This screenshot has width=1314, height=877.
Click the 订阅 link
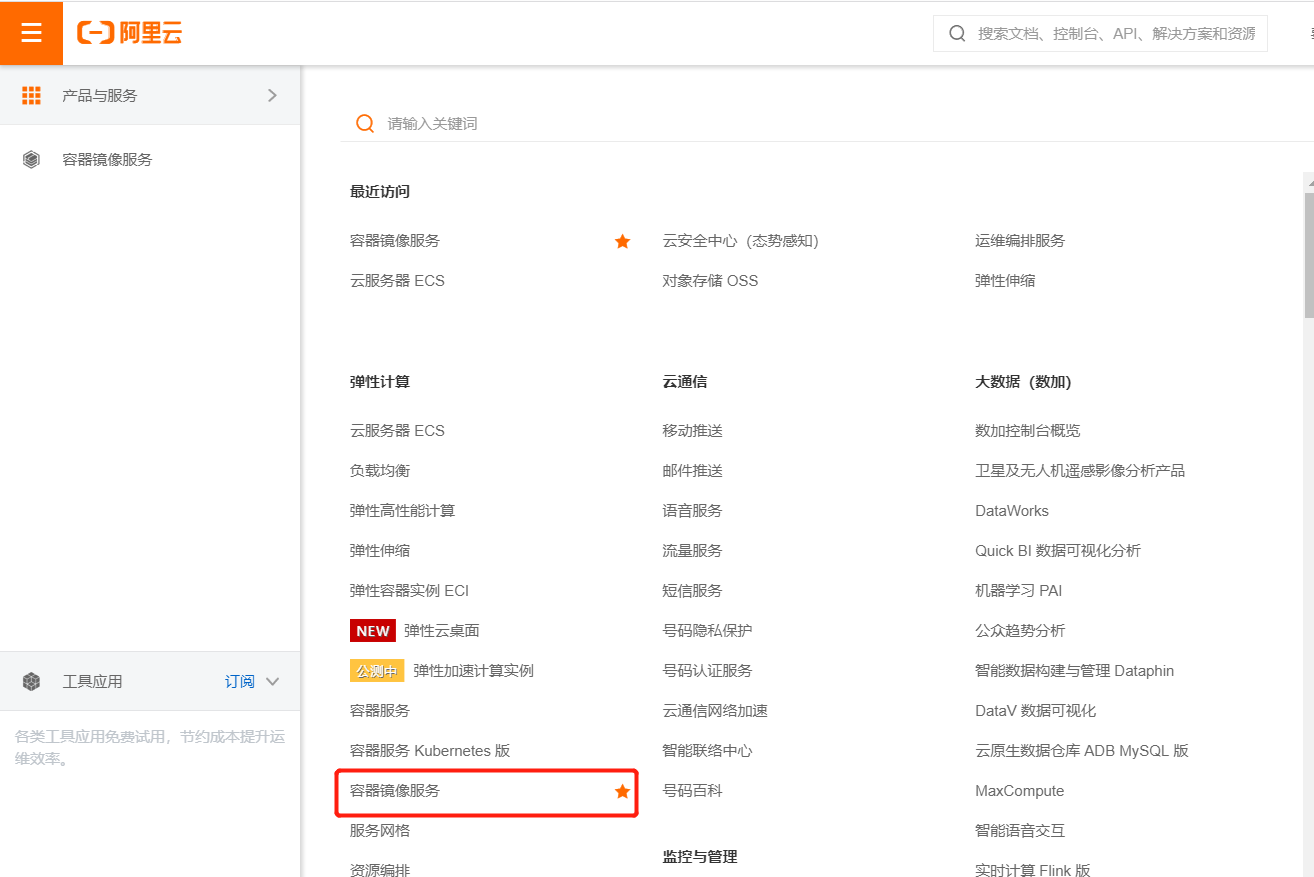click(x=239, y=681)
